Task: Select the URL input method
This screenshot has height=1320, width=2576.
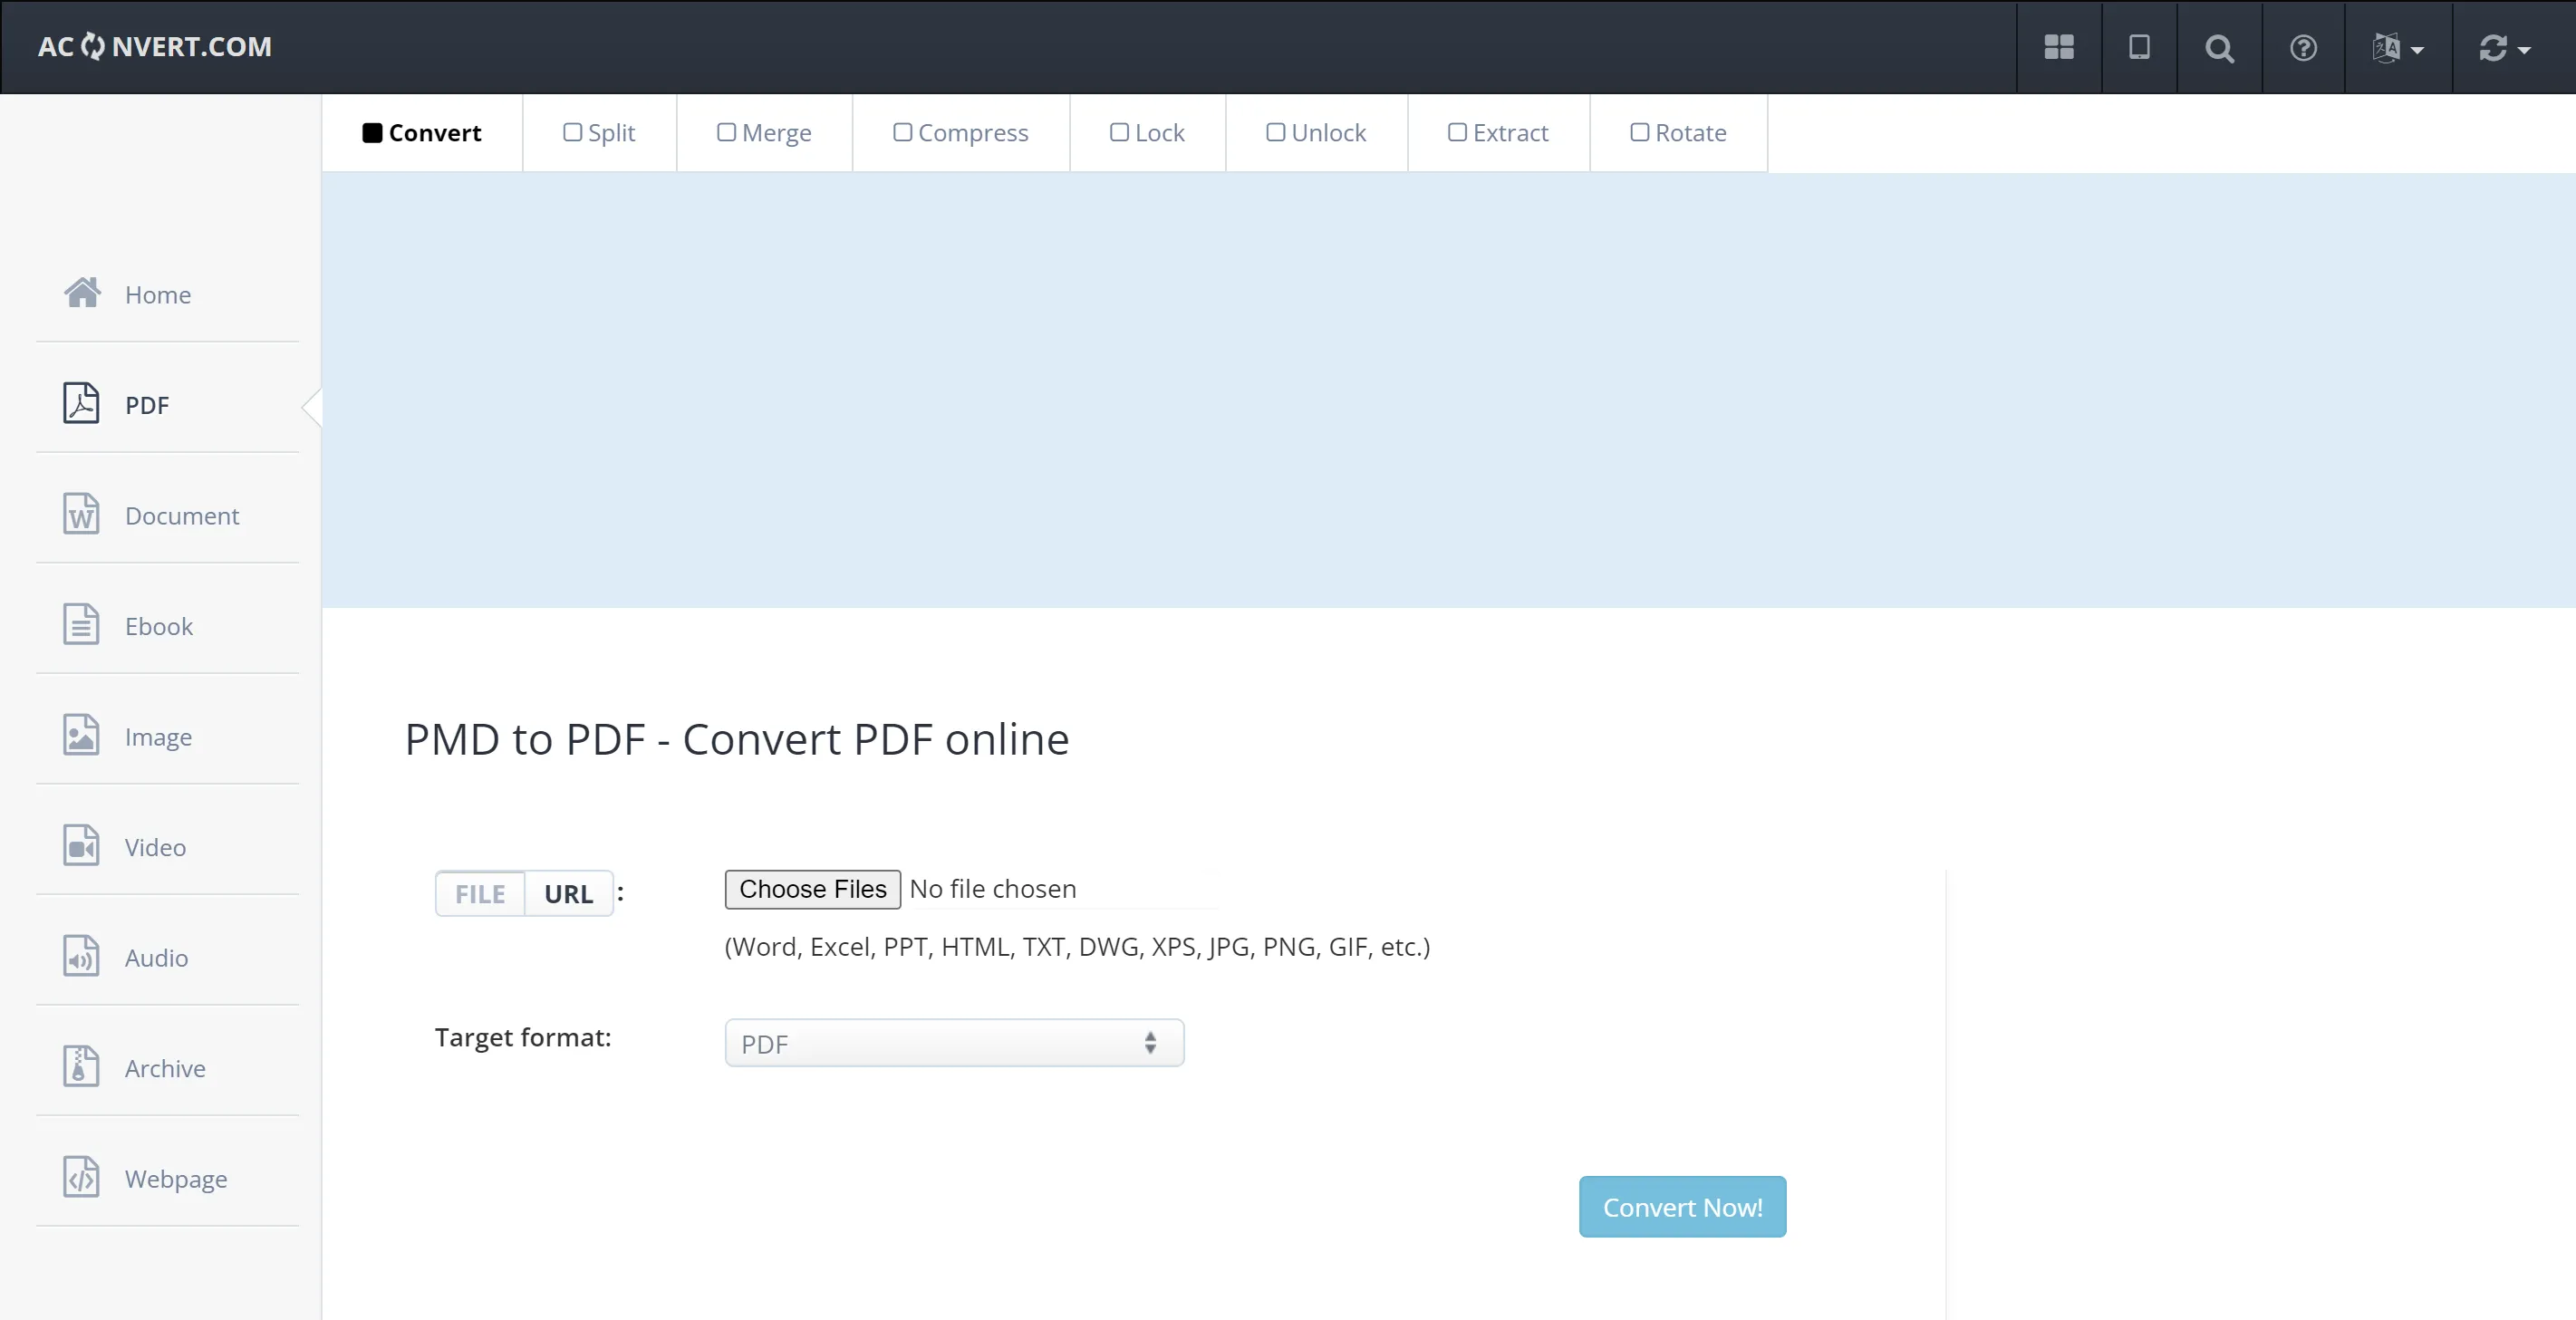Action: (567, 892)
